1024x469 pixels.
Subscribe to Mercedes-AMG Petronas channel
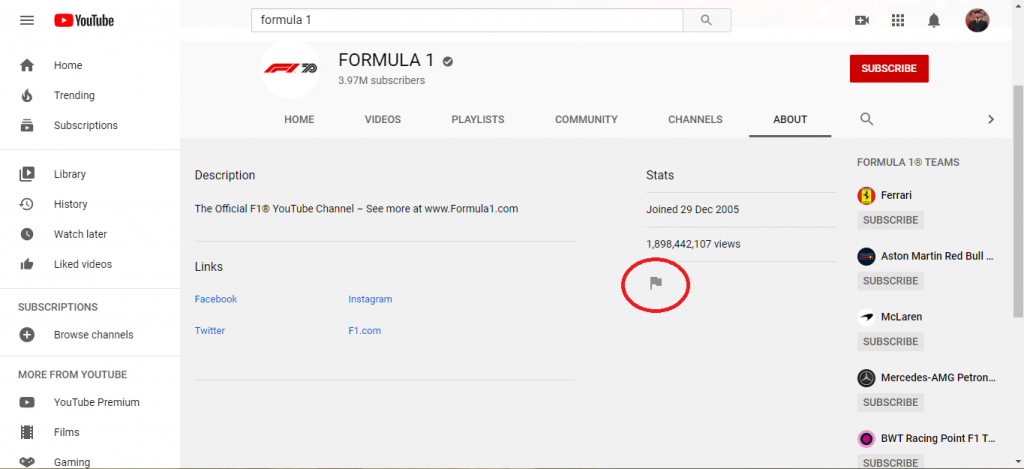[891, 402]
